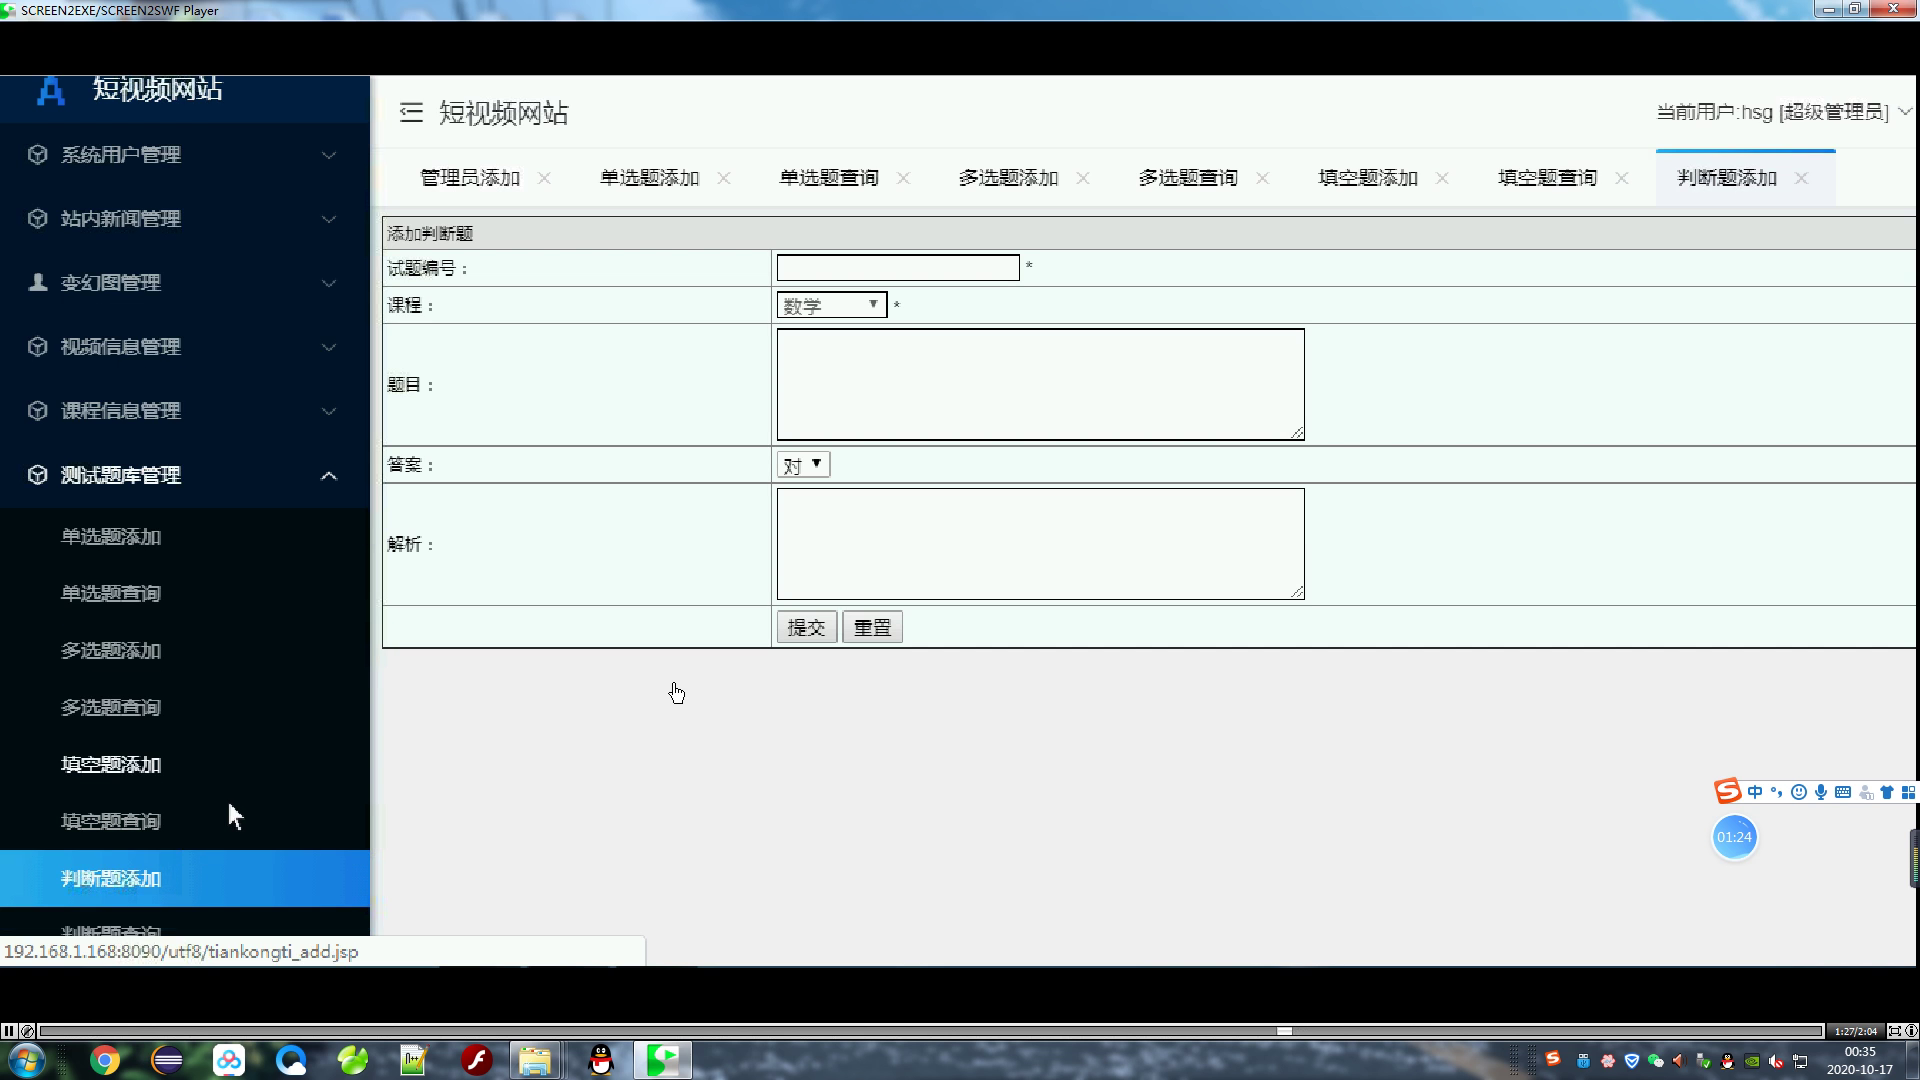Close the 多选题查询 tab
This screenshot has width=1920, height=1080.
pyautogui.click(x=1263, y=178)
